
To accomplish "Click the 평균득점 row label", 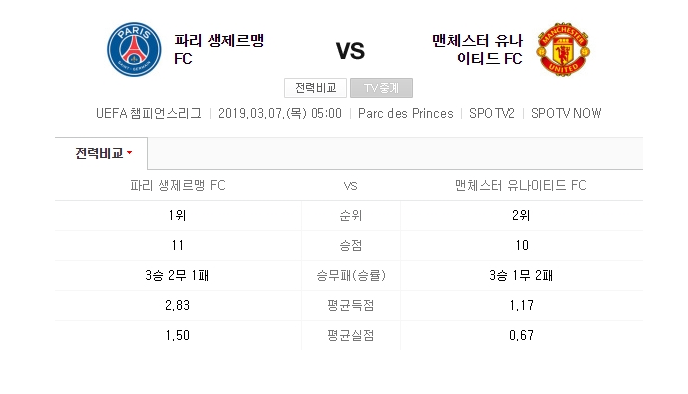I will 351,305.
